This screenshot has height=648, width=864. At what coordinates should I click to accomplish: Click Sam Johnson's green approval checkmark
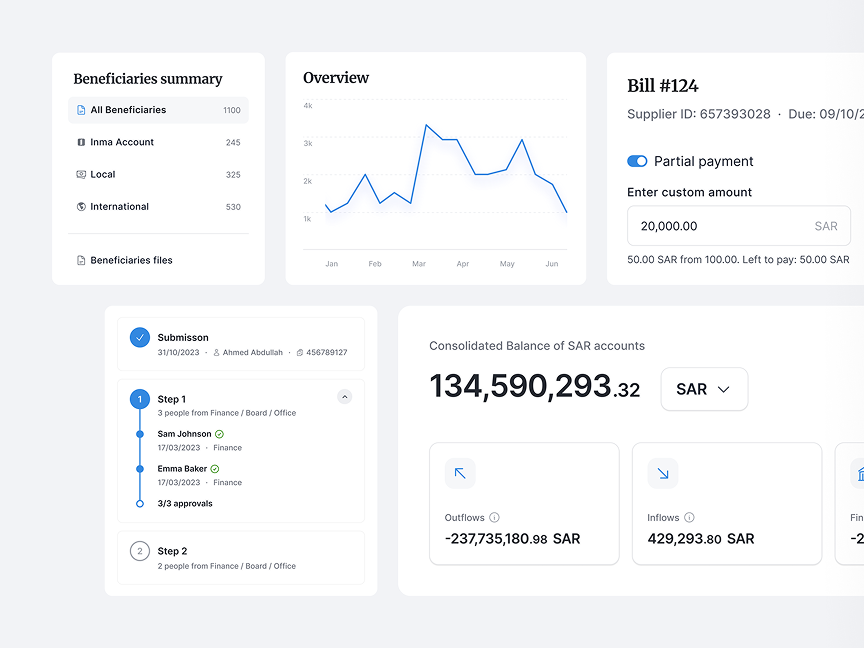click(219, 434)
